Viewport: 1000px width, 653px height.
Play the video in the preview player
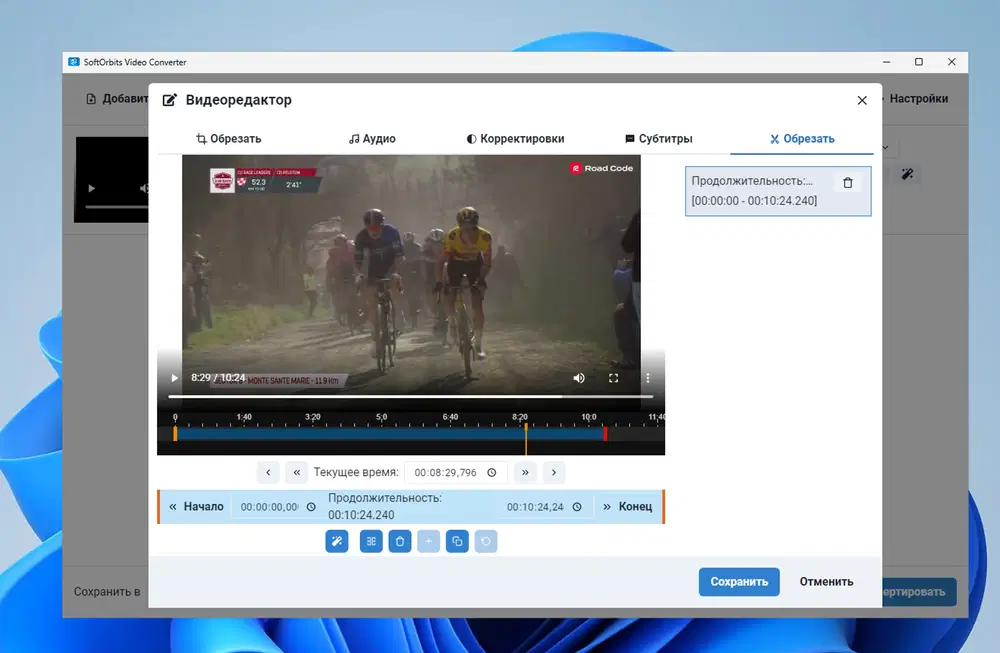tap(174, 378)
